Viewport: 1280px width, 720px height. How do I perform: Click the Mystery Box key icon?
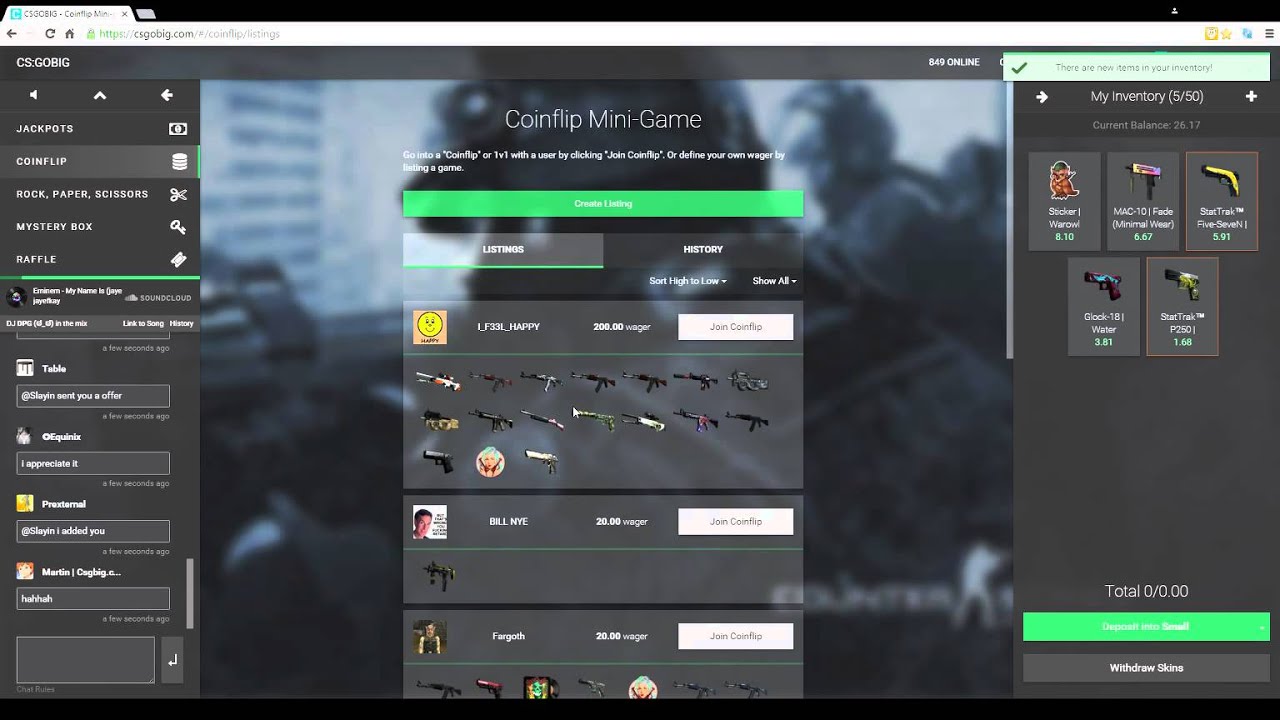[x=178, y=227]
